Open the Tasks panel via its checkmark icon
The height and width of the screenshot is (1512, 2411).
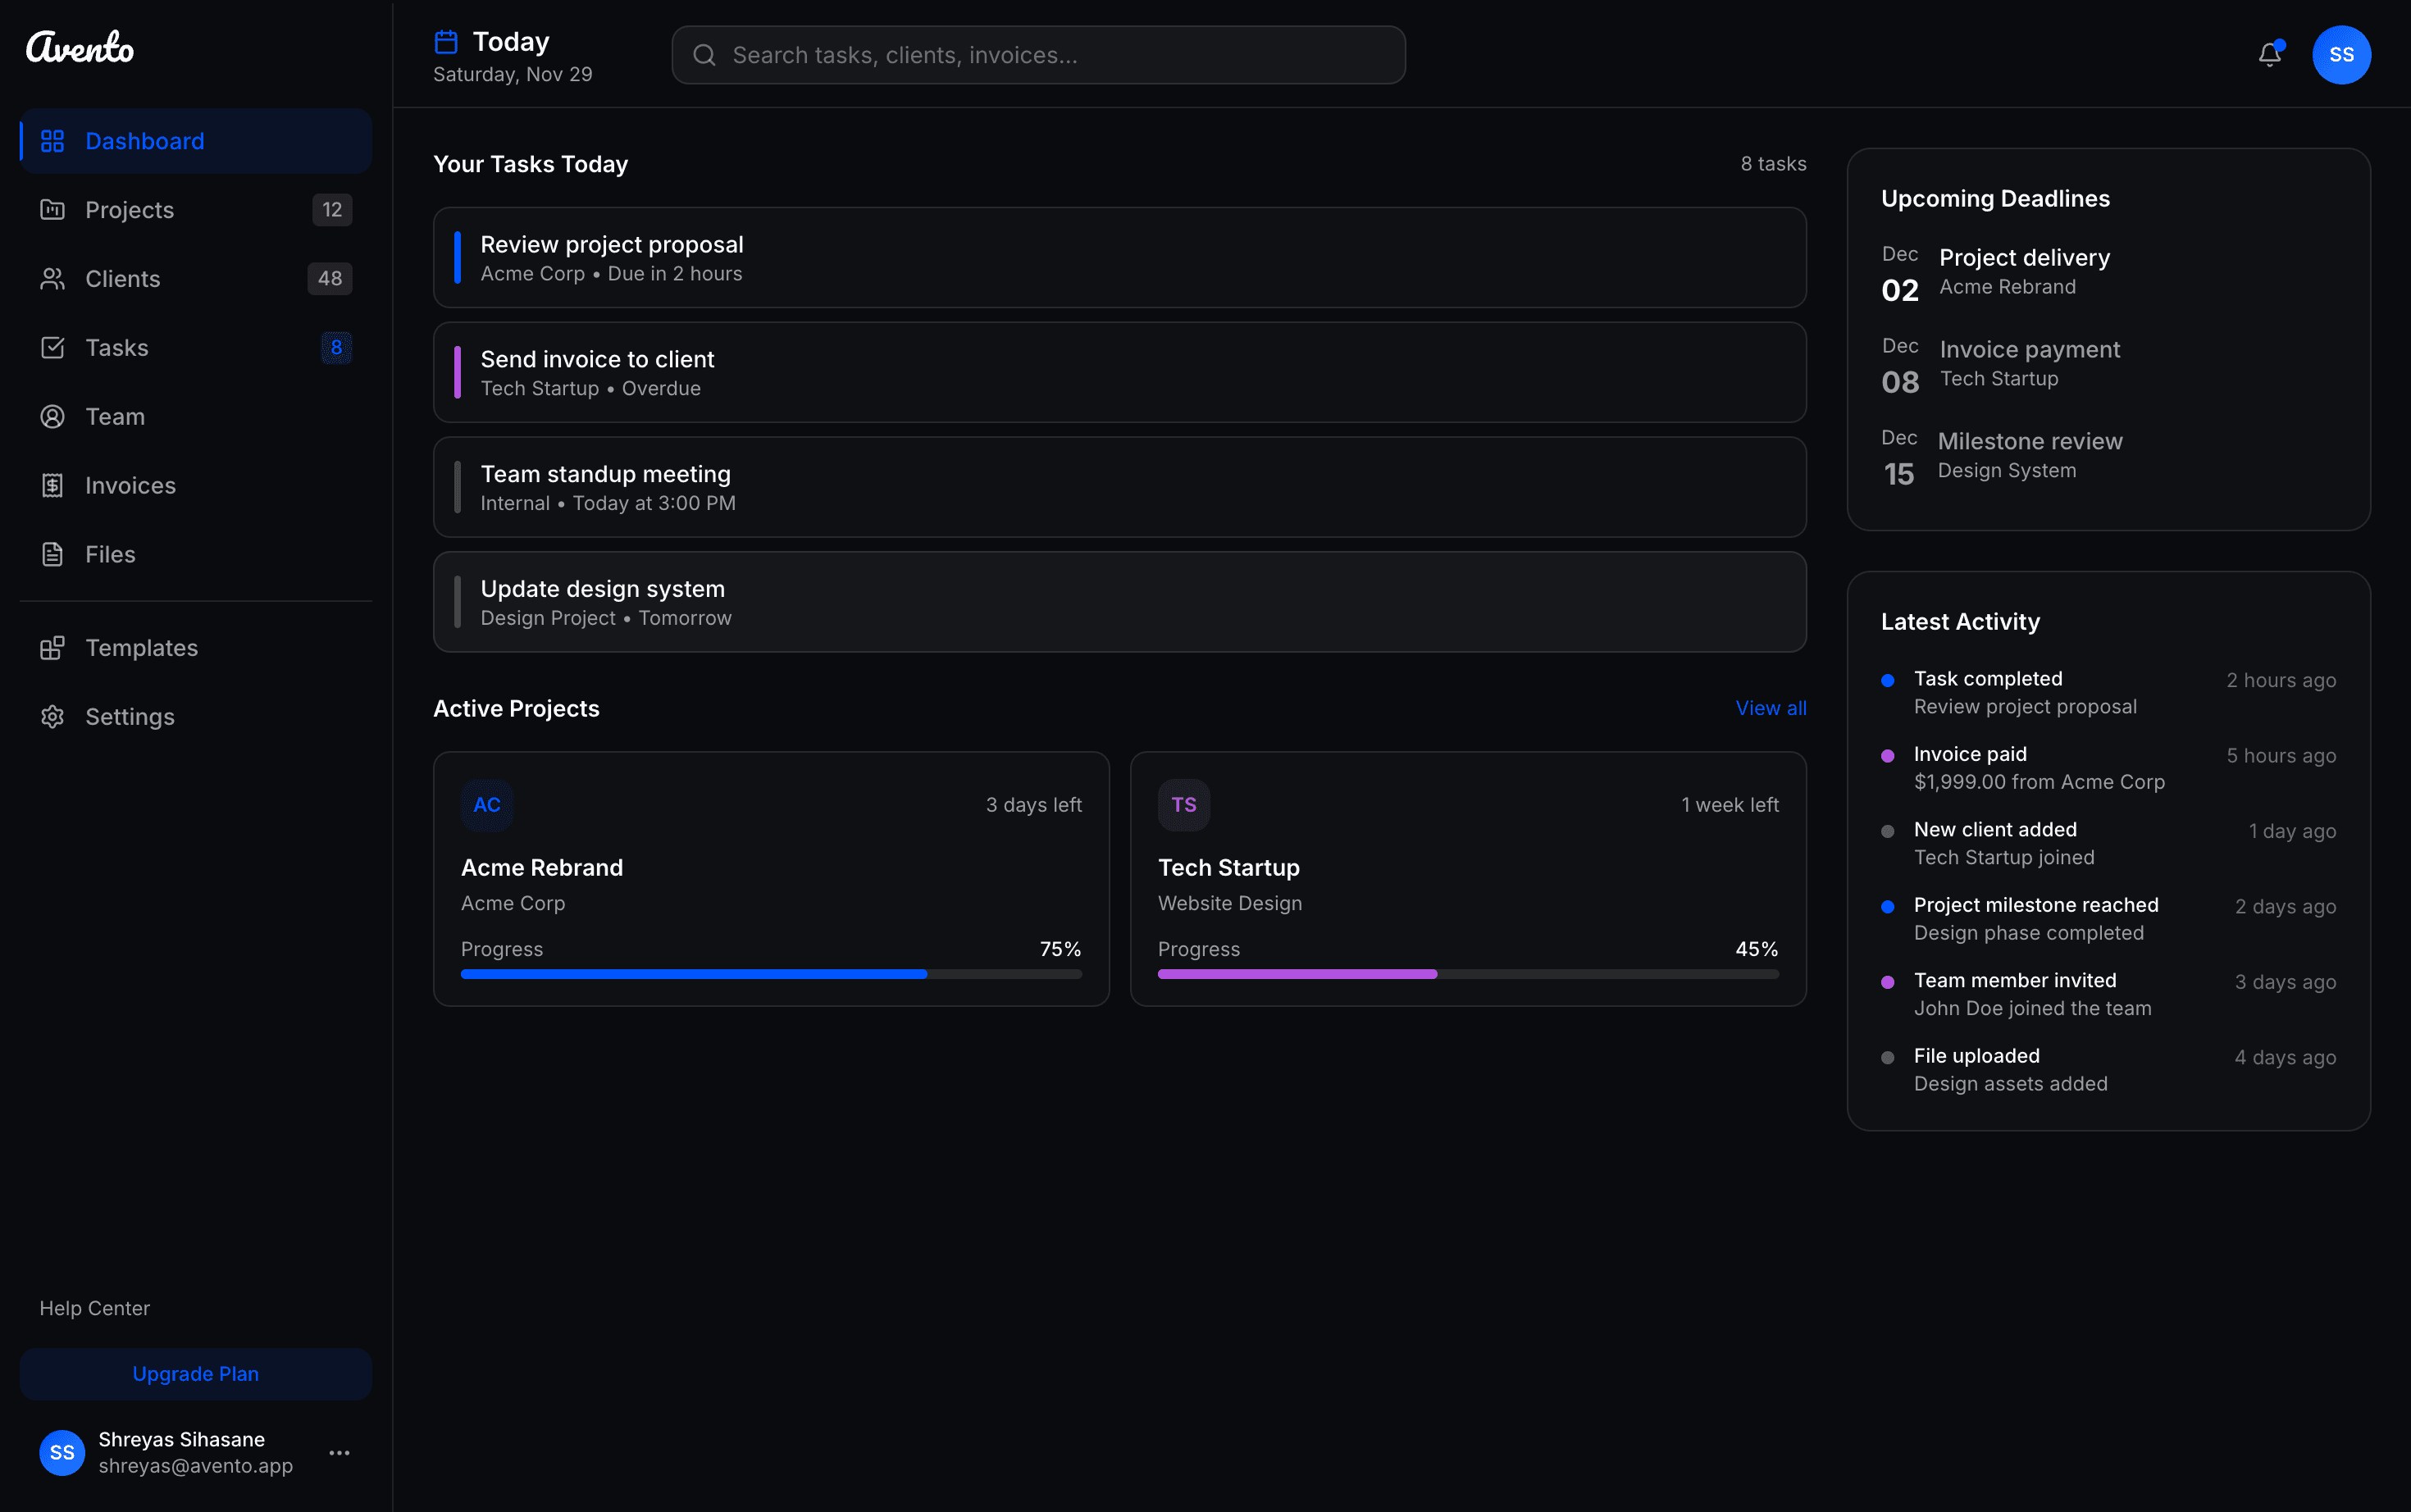pos(54,347)
